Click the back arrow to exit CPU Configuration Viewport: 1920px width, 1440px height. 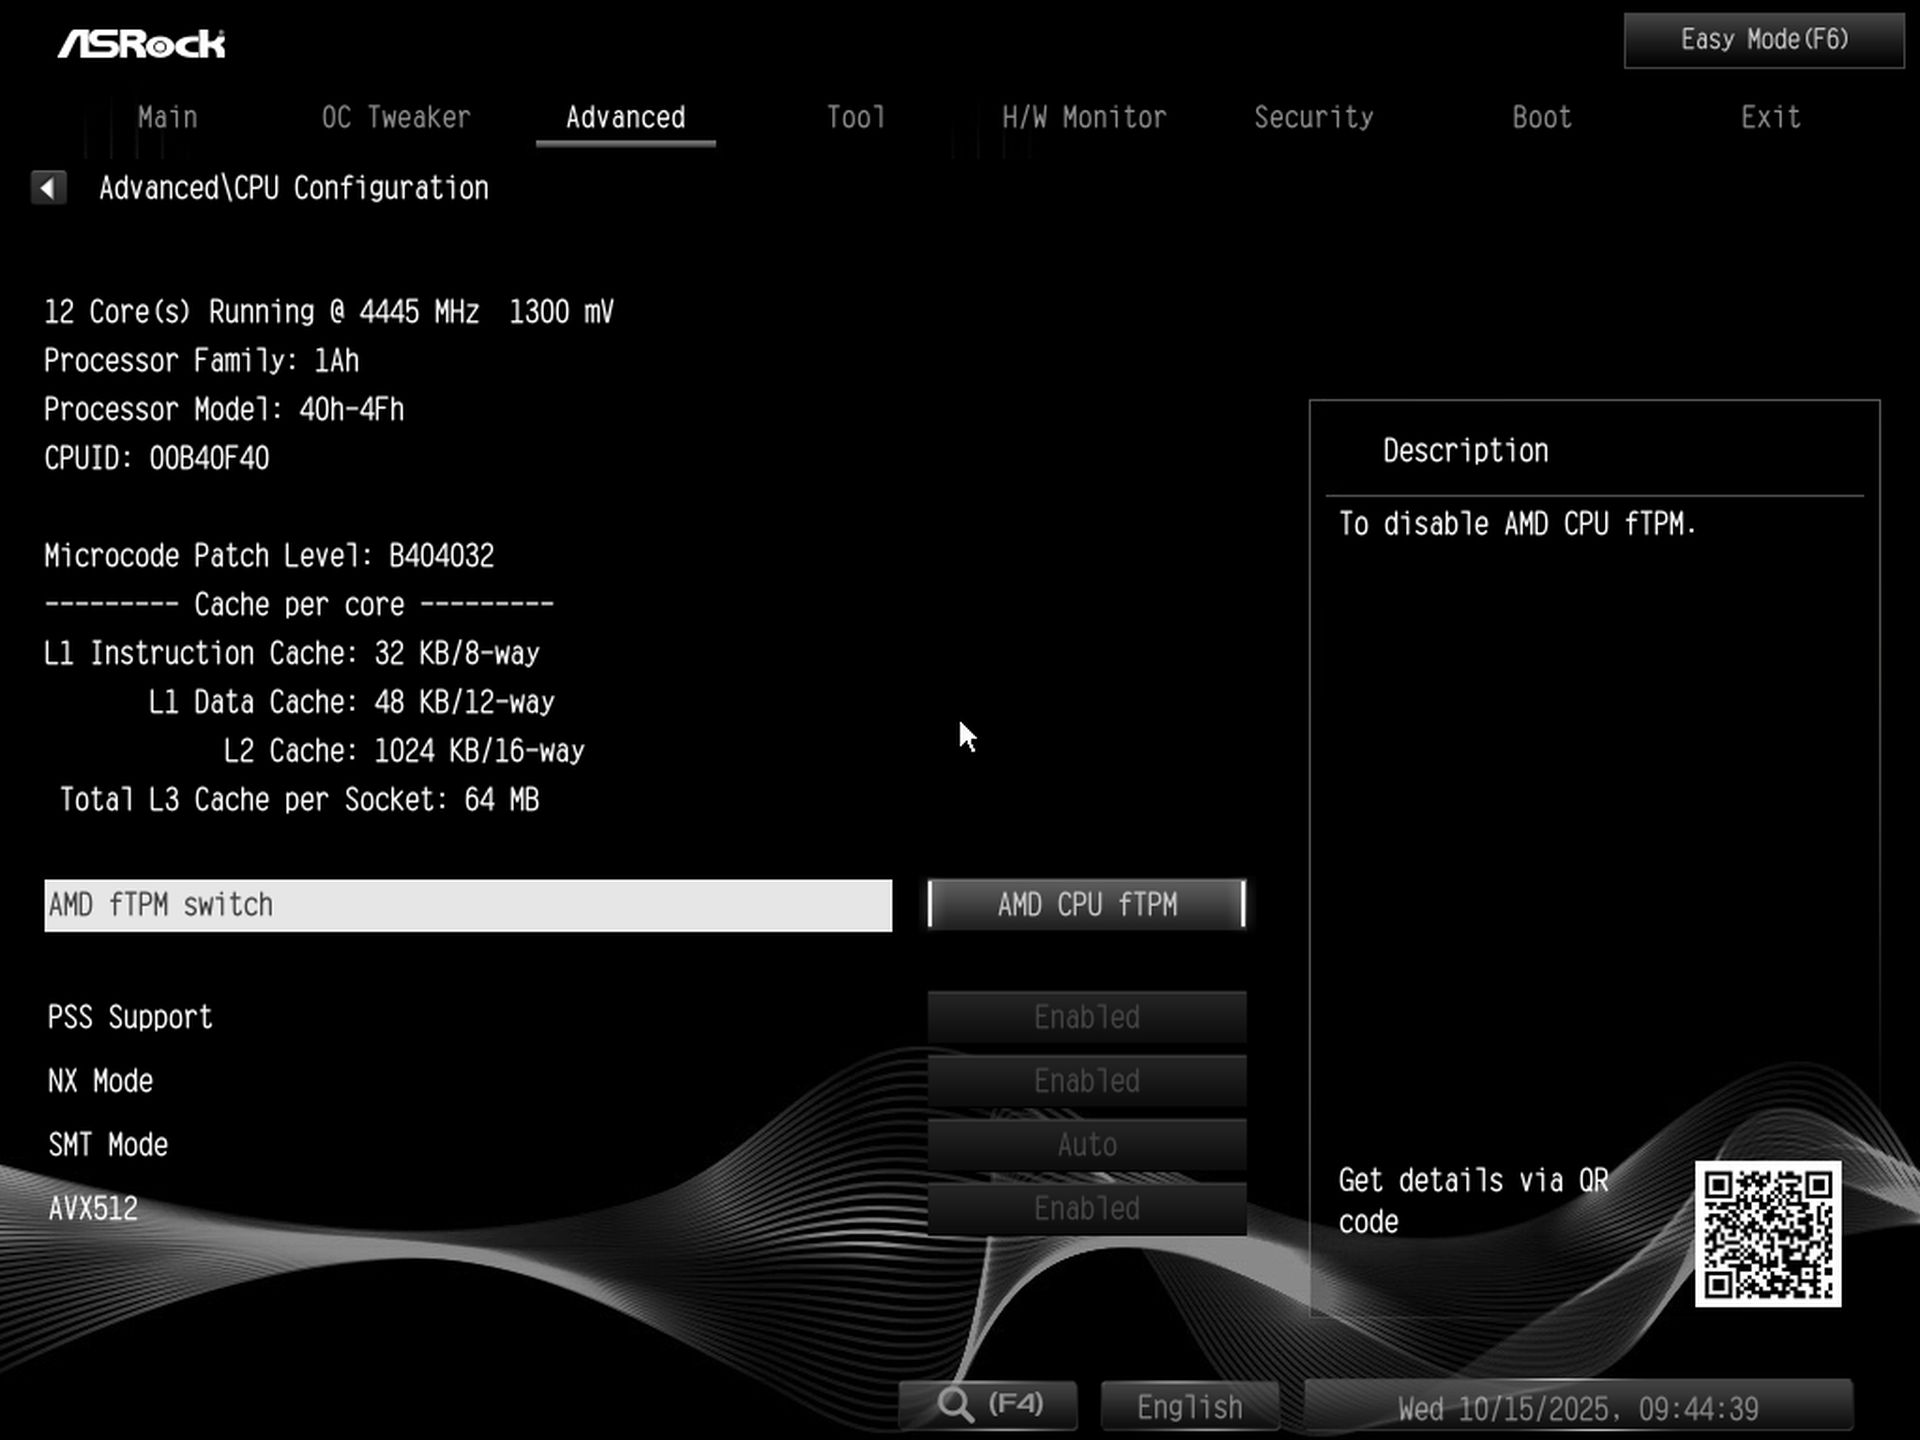48,187
